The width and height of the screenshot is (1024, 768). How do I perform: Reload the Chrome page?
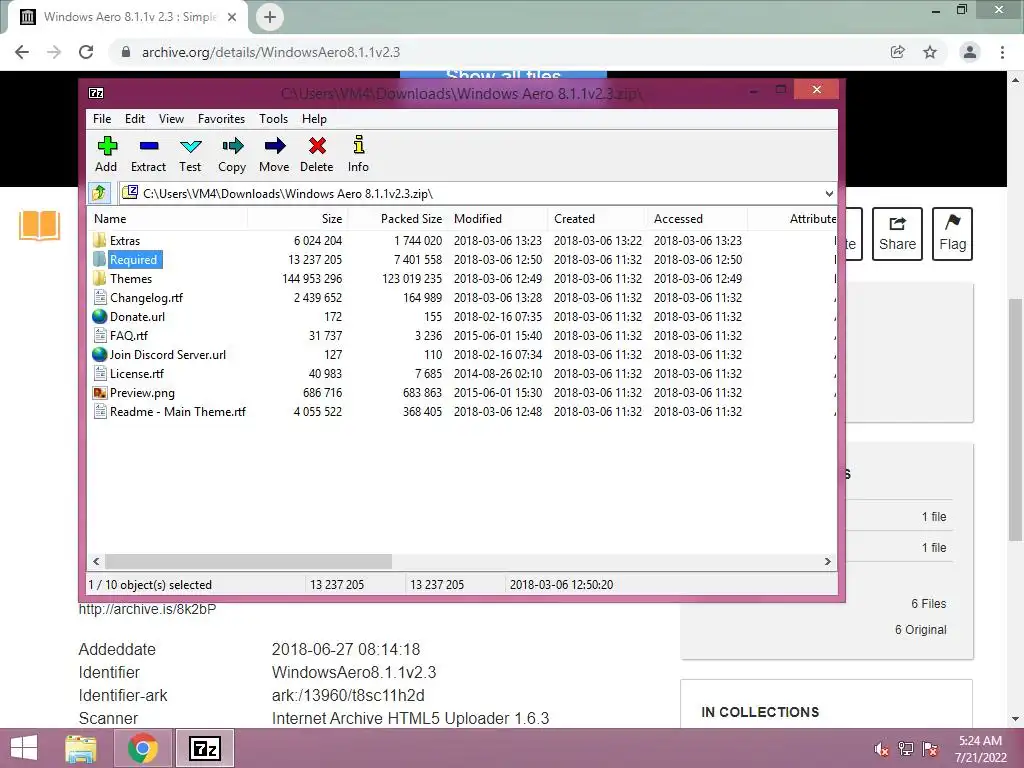pyautogui.click(x=86, y=52)
